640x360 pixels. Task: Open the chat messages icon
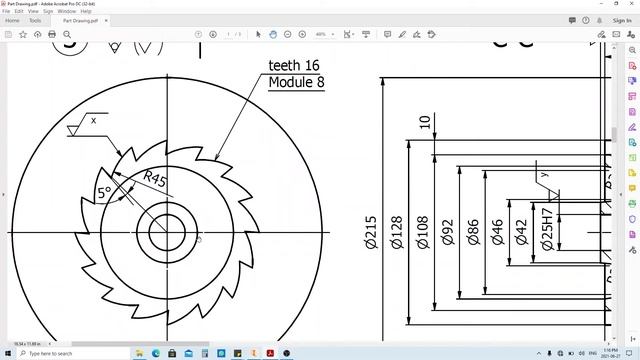click(x=572, y=20)
